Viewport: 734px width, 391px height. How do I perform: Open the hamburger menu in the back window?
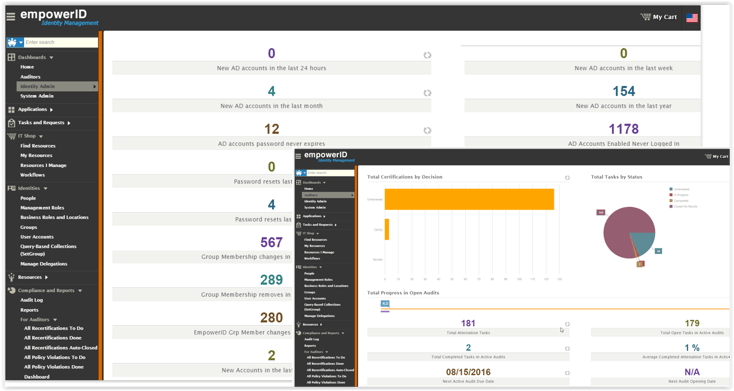tap(11, 16)
